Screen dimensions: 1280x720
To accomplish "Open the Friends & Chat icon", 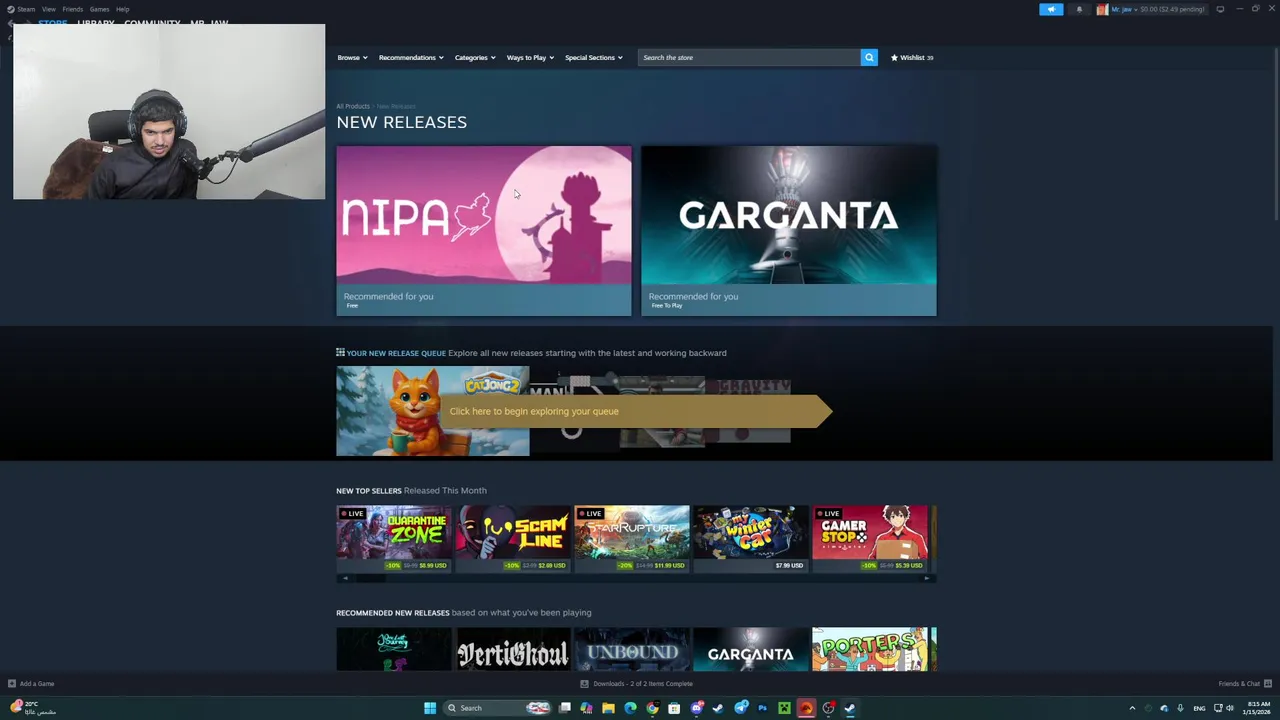I will (x=1267, y=684).
